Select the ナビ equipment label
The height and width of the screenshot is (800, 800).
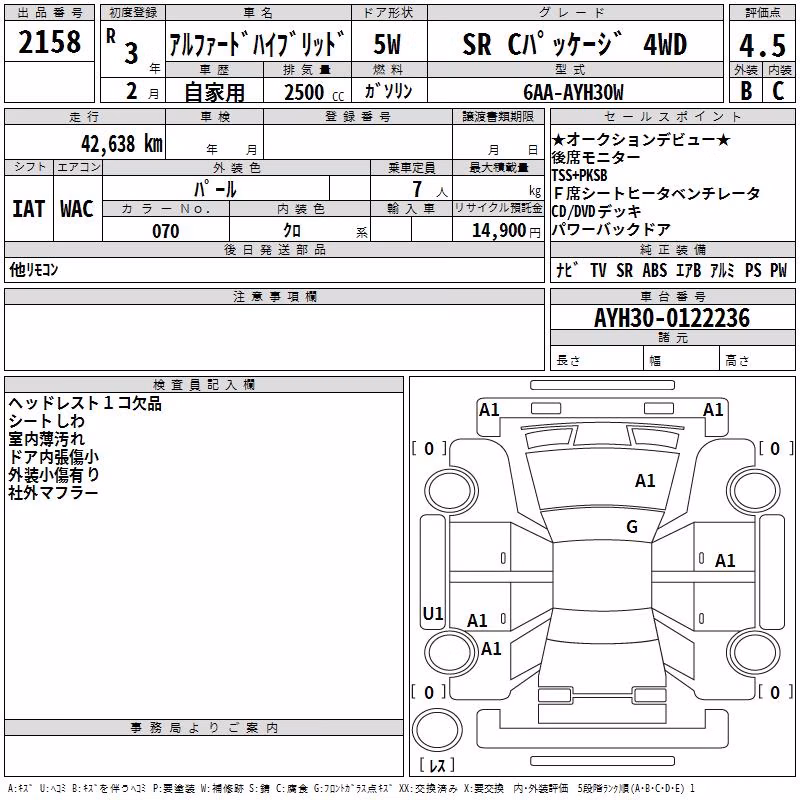click(x=567, y=270)
